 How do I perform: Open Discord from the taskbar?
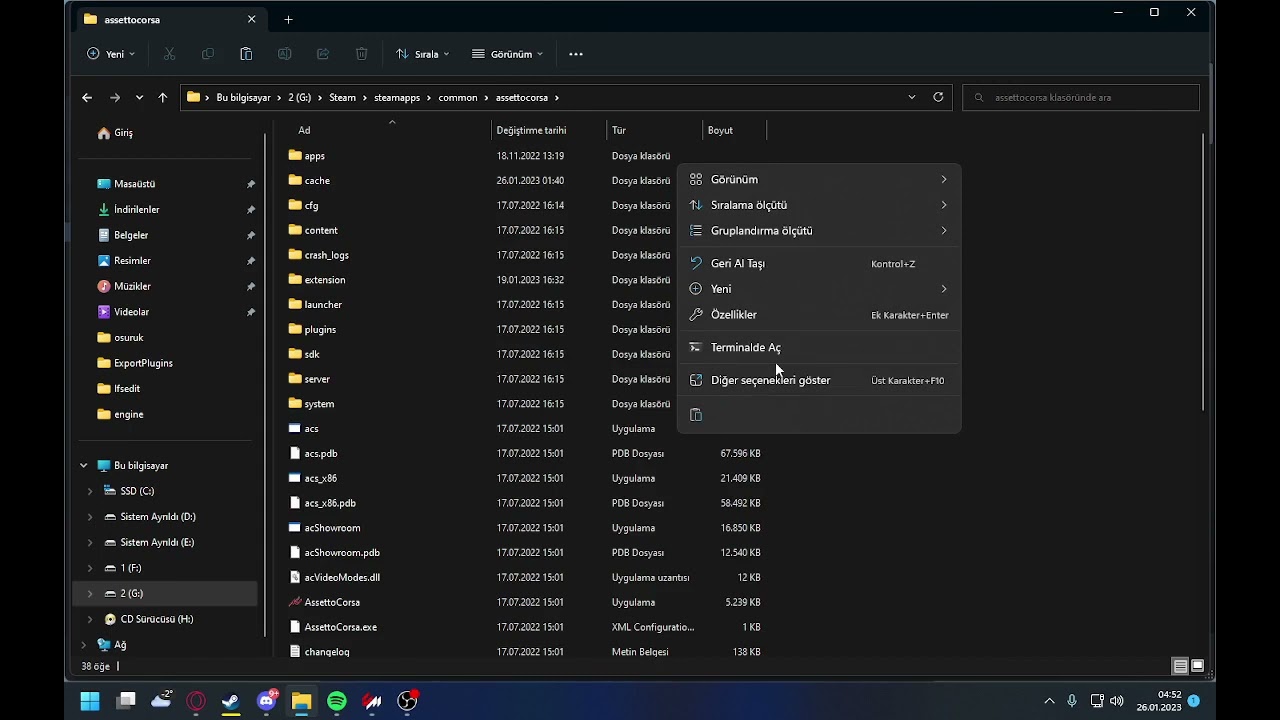pyautogui.click(x=267, y=701)
